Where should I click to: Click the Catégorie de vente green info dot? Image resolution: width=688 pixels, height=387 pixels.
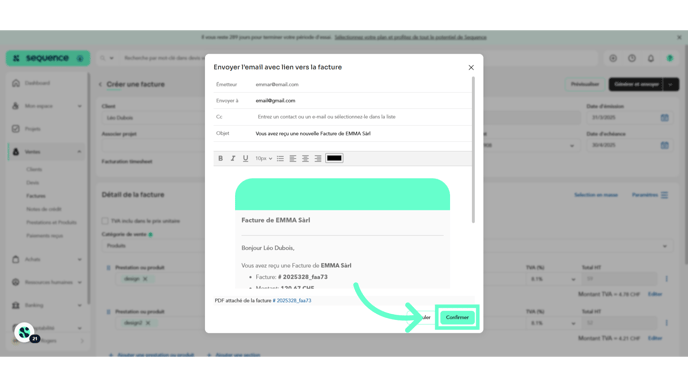pos(150,235)
